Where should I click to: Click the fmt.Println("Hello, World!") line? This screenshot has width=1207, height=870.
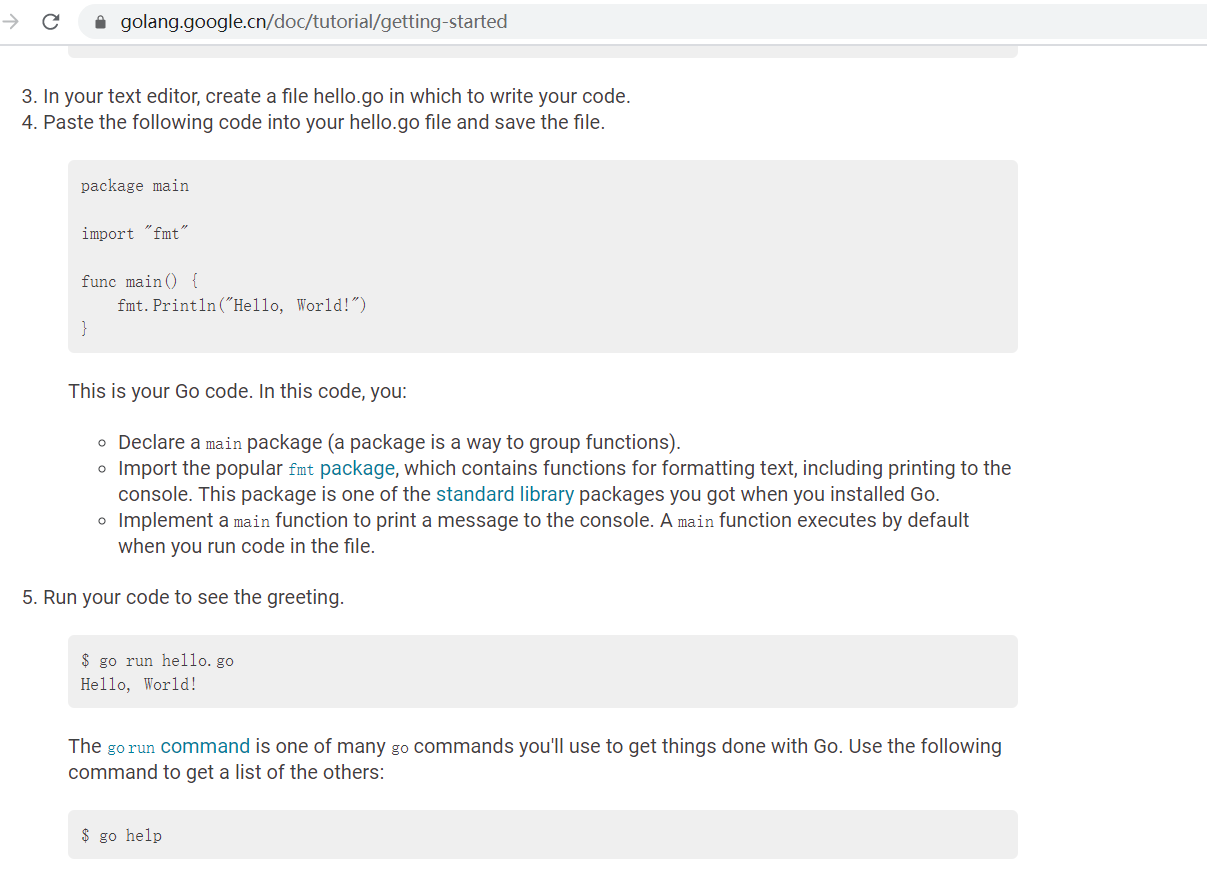click(242, 305)
